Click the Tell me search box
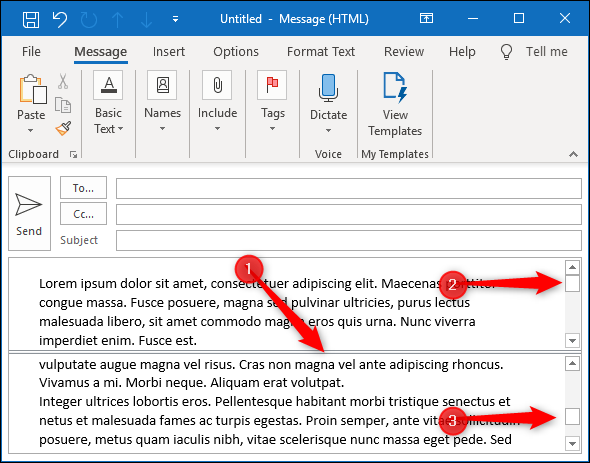 [x=534, y=52]
